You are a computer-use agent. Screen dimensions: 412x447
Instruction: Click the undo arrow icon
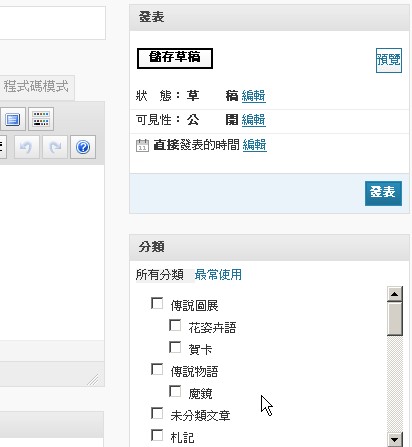[x=26, y=147]
